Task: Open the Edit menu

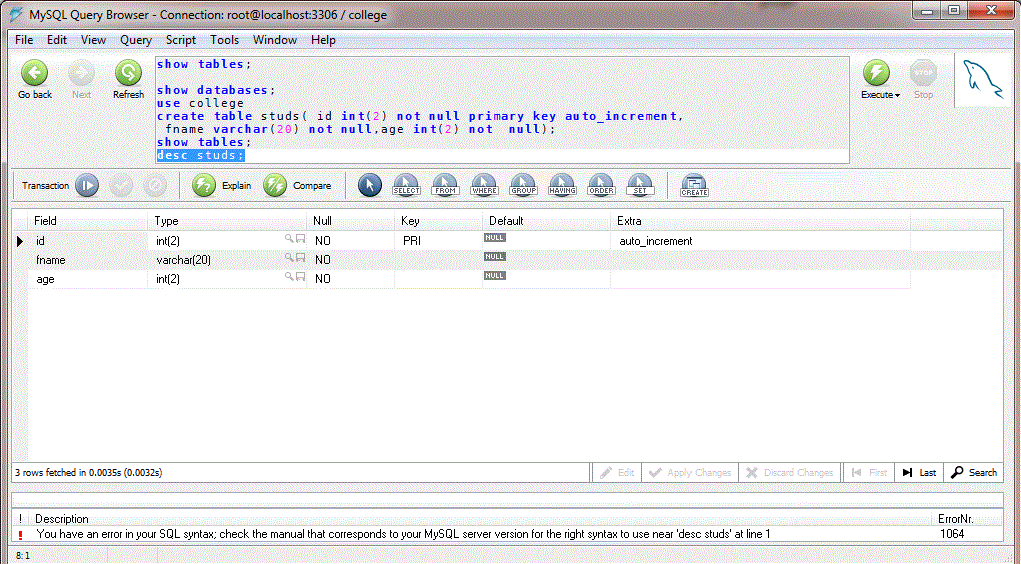Action: click(x=57, y=40)
